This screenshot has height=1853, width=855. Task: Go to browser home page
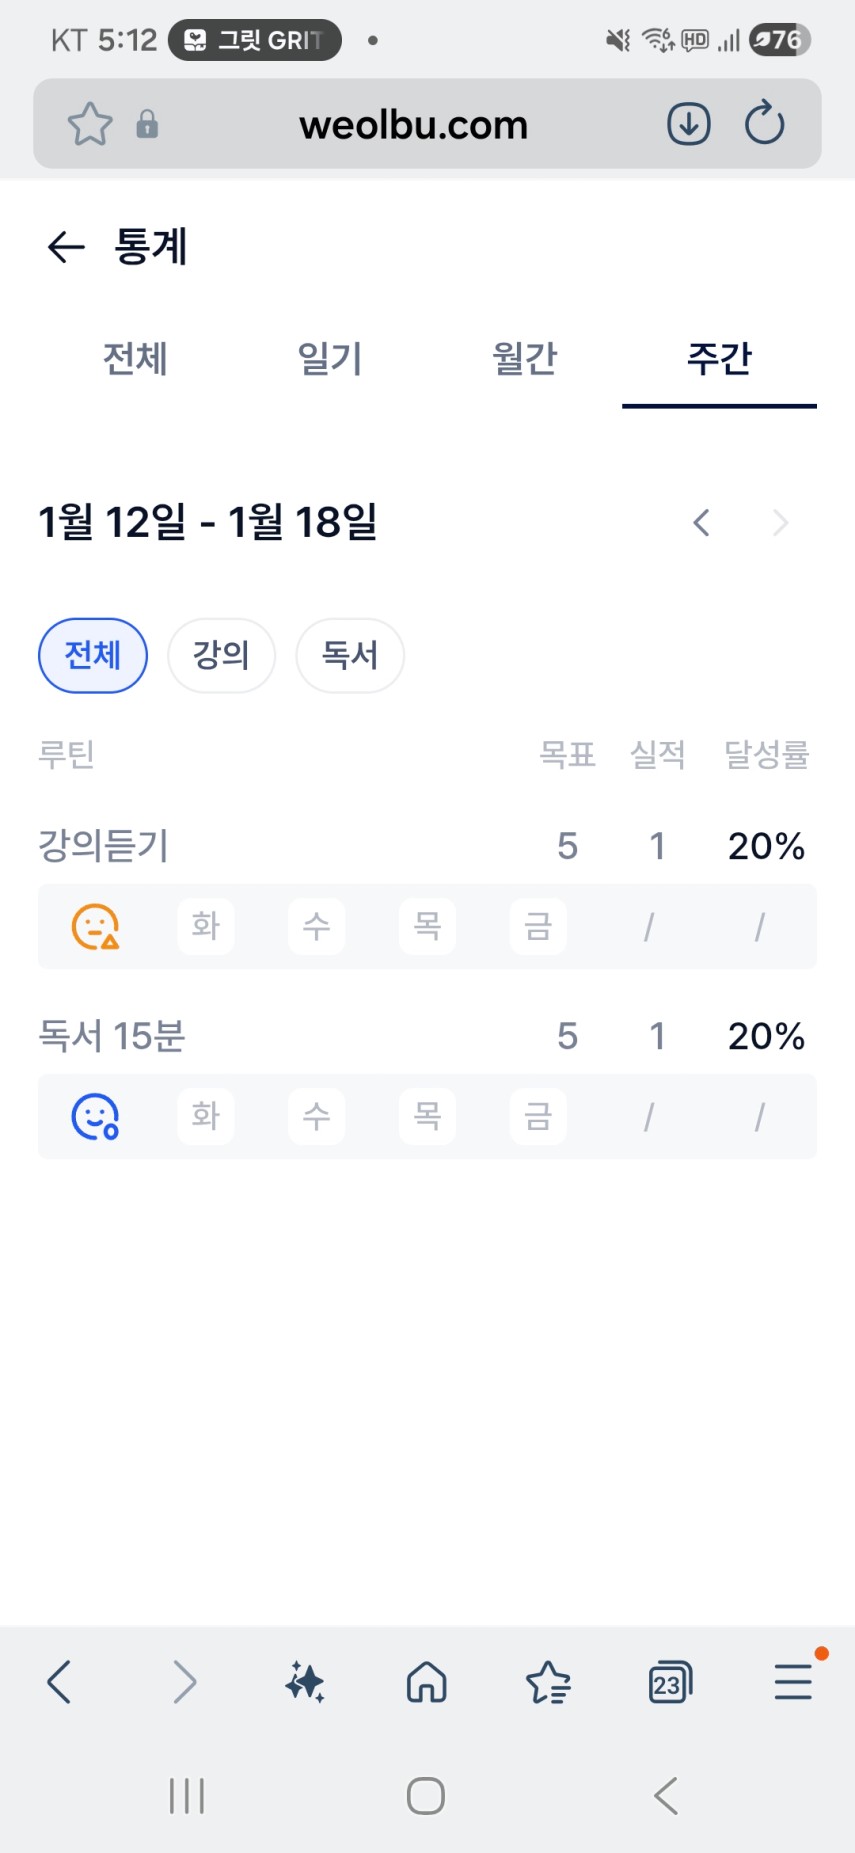(427, 1682)
